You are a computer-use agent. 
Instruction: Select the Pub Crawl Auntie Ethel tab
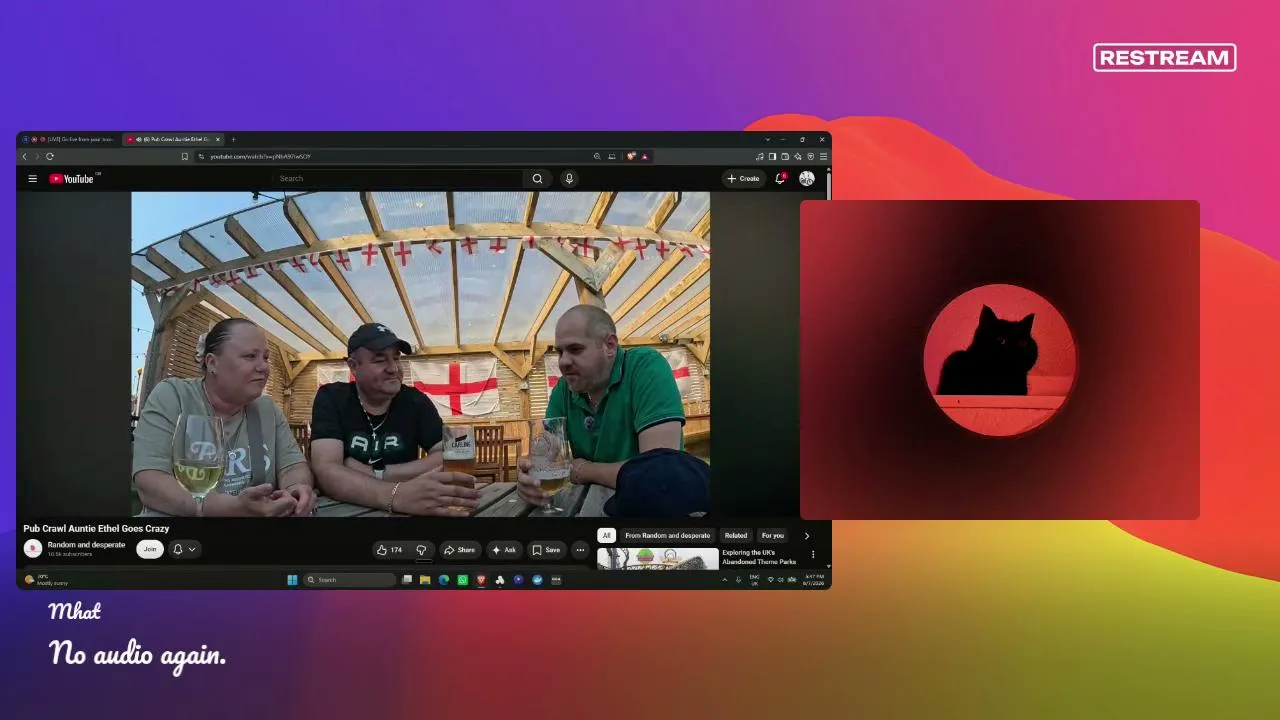[x=173, y=139]
